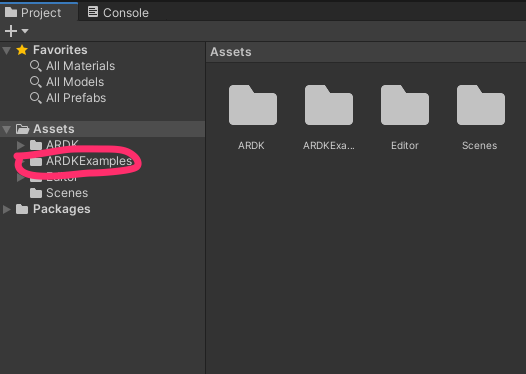Collapse the Assets folder triangle
Viewport: 526px width, 374px height.
tap(6, 129)
